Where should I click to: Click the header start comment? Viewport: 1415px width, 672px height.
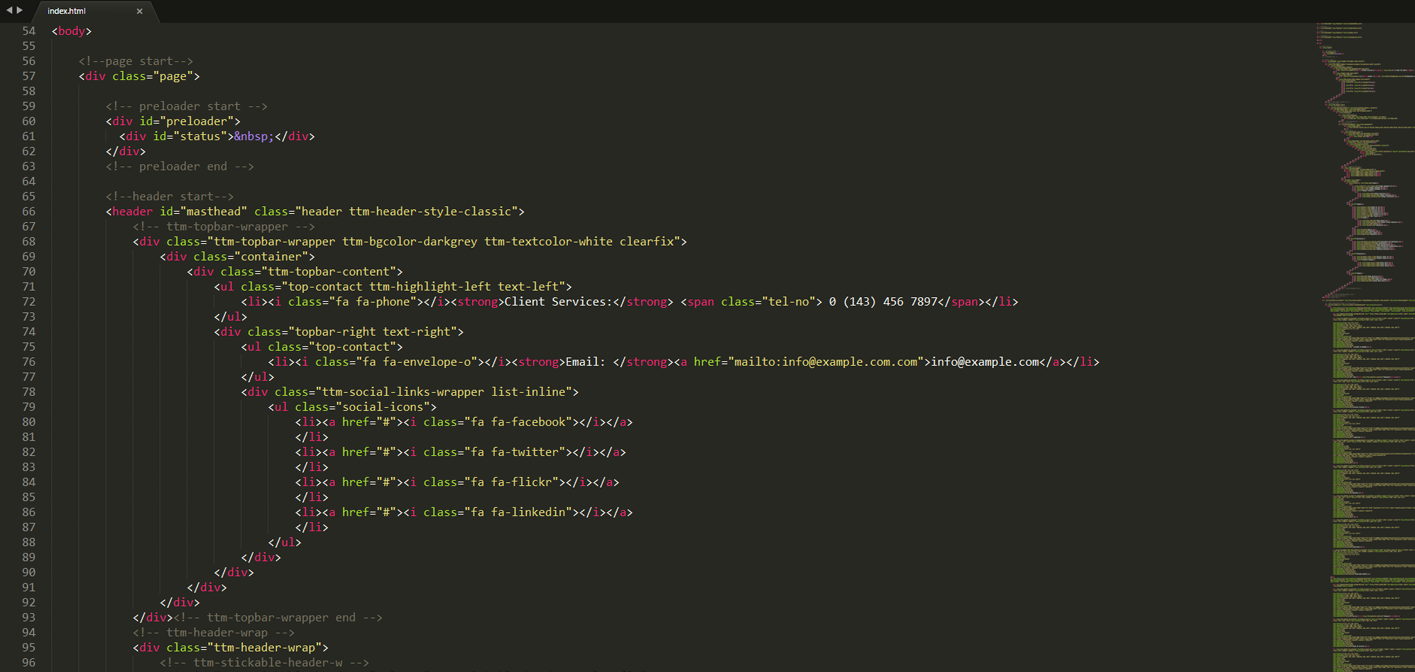point(170,196)
